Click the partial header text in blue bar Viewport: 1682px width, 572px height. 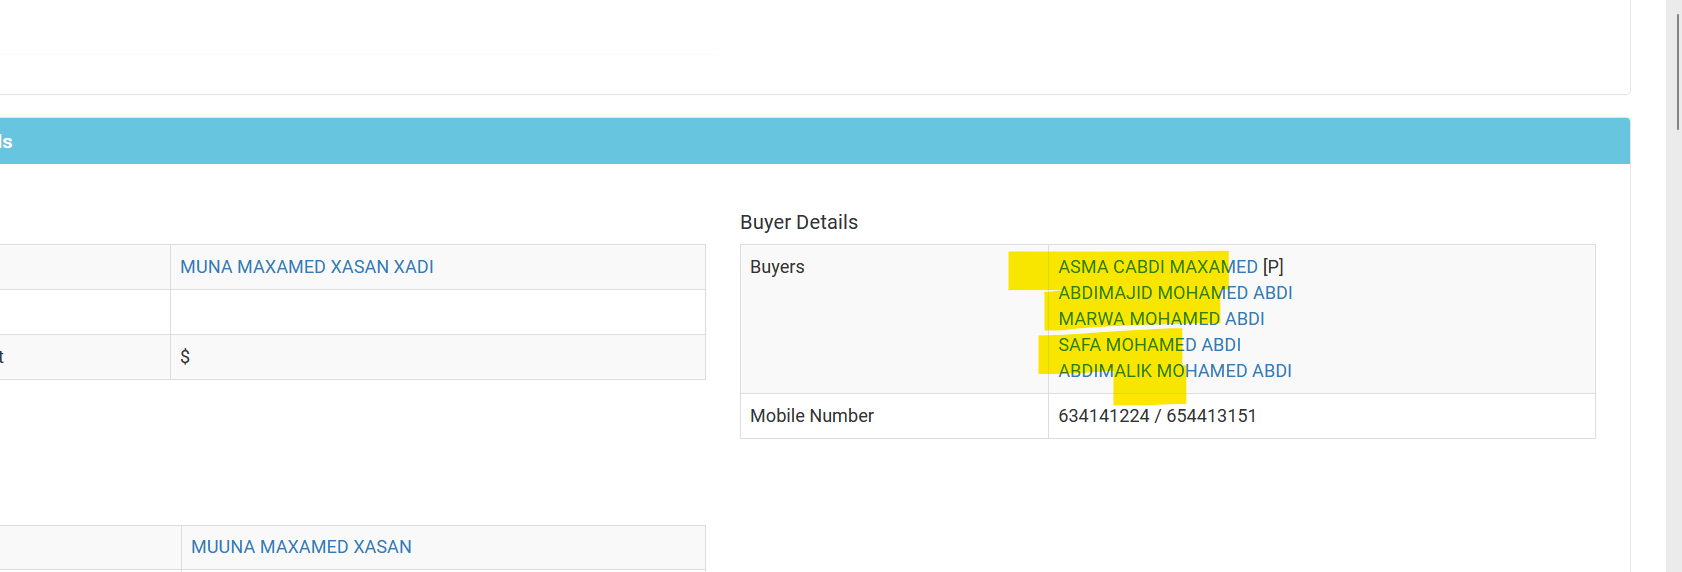[6, 141]
